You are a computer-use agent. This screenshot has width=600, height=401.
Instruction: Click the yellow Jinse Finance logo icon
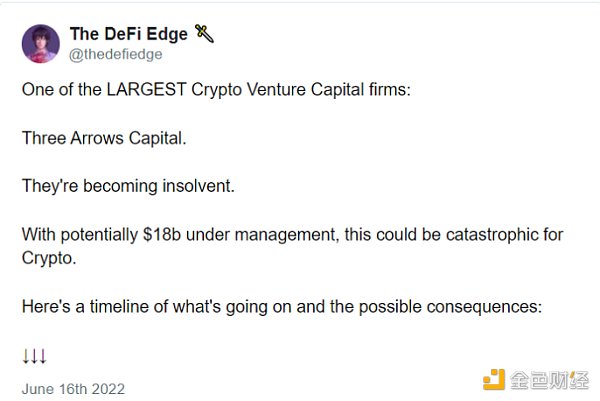pos(494,380)
